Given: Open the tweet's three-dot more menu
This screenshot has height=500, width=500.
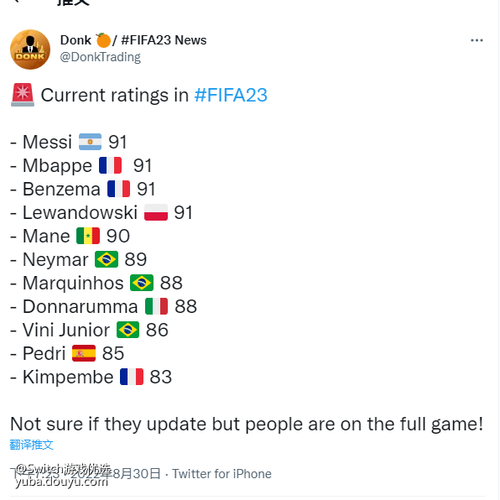Looking at the screenshot, I should (477, 40).
